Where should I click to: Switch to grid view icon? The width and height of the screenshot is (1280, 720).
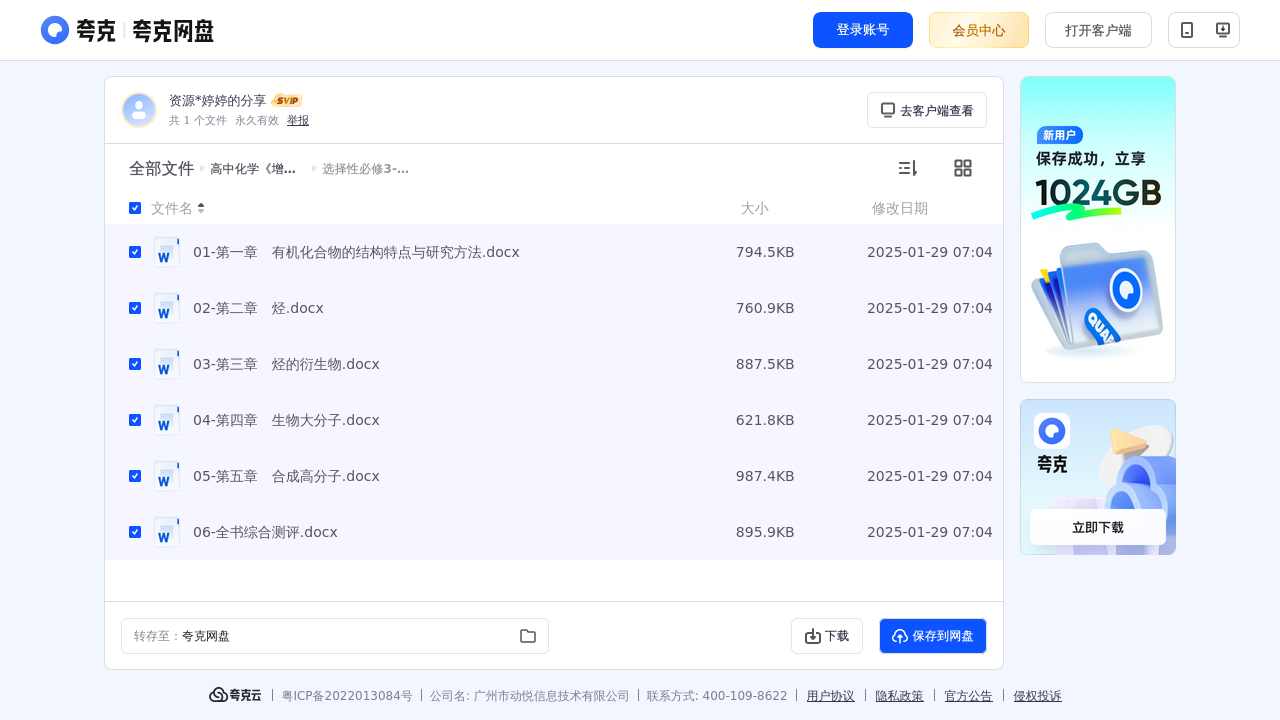click(x=963, y=168)
